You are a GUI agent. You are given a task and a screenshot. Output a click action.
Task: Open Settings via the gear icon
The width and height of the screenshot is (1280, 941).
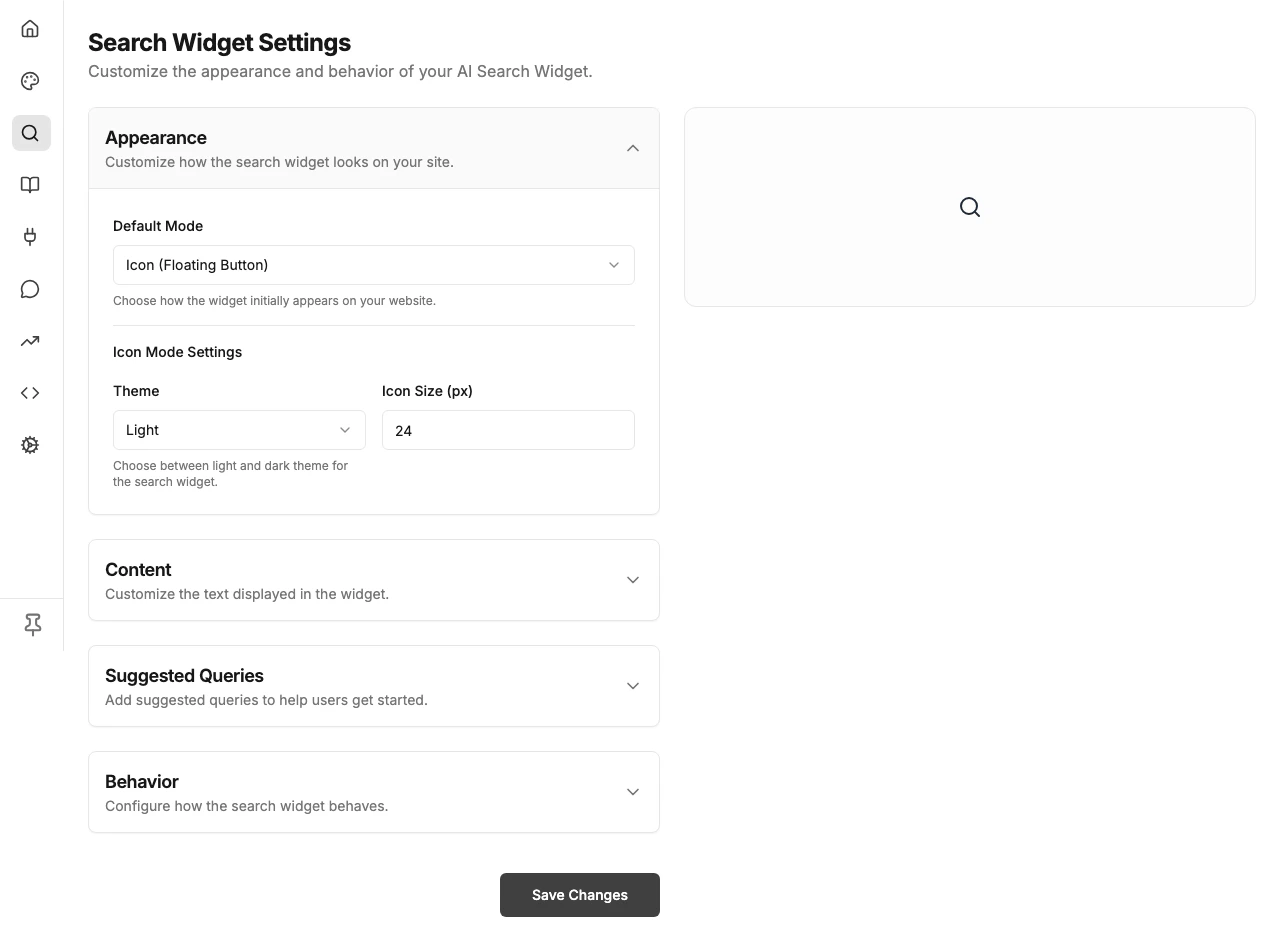tap(29, 444)
